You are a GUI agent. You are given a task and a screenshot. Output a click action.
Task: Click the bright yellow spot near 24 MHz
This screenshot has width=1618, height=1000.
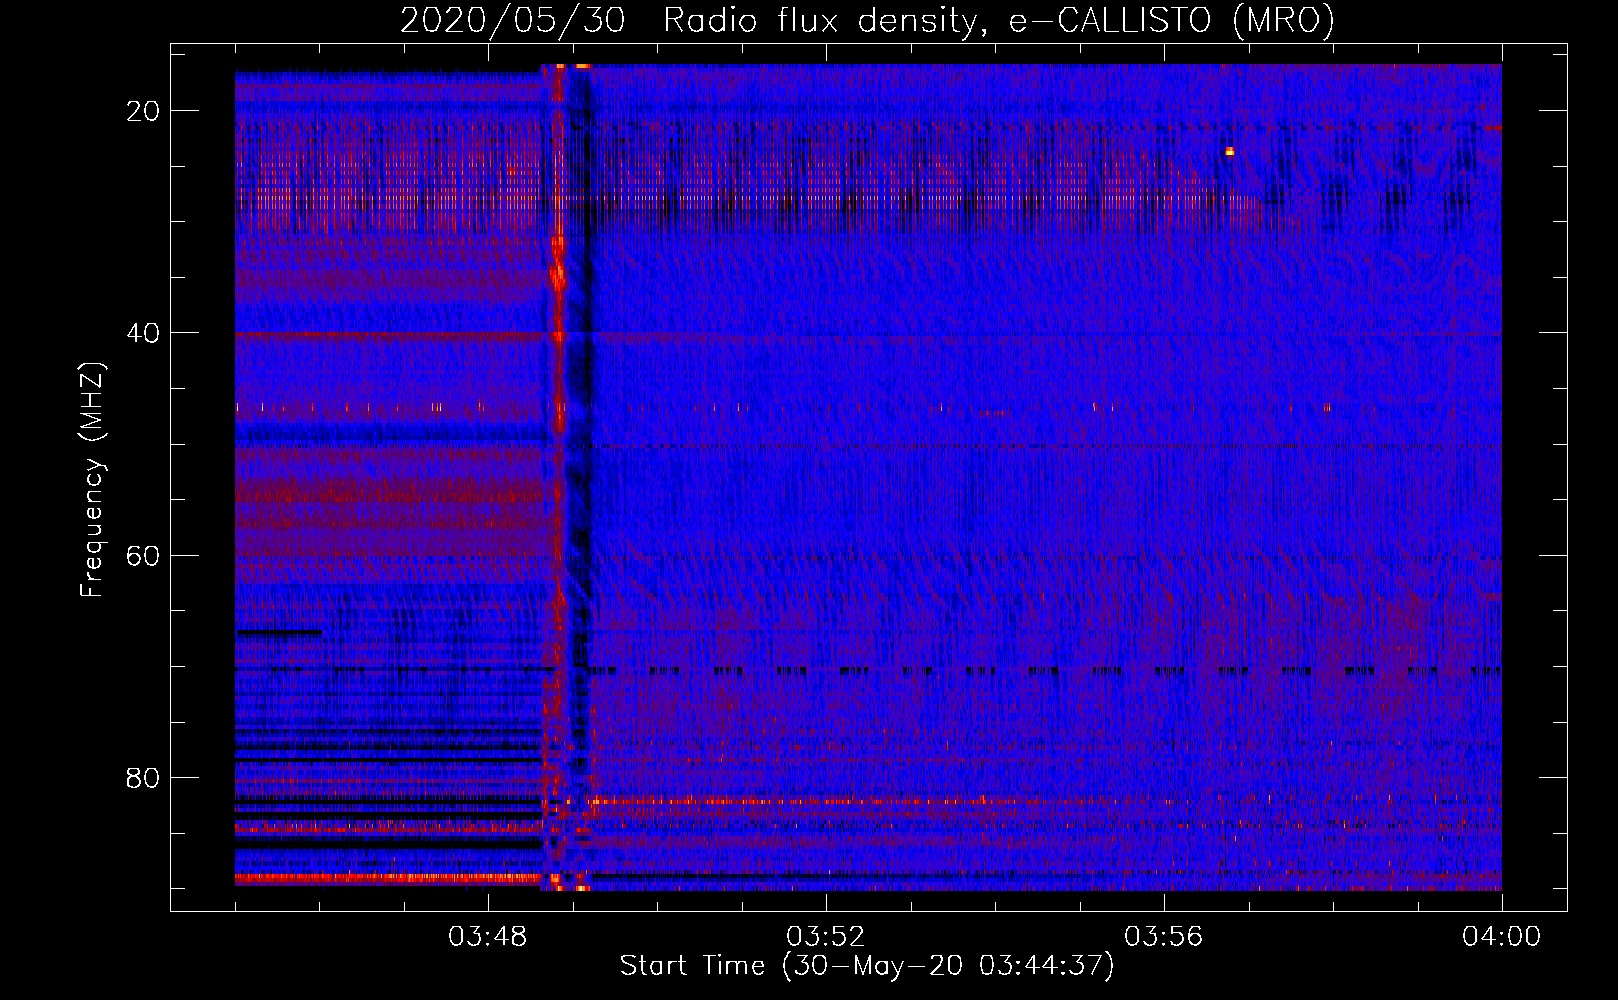pos(1230,152)
